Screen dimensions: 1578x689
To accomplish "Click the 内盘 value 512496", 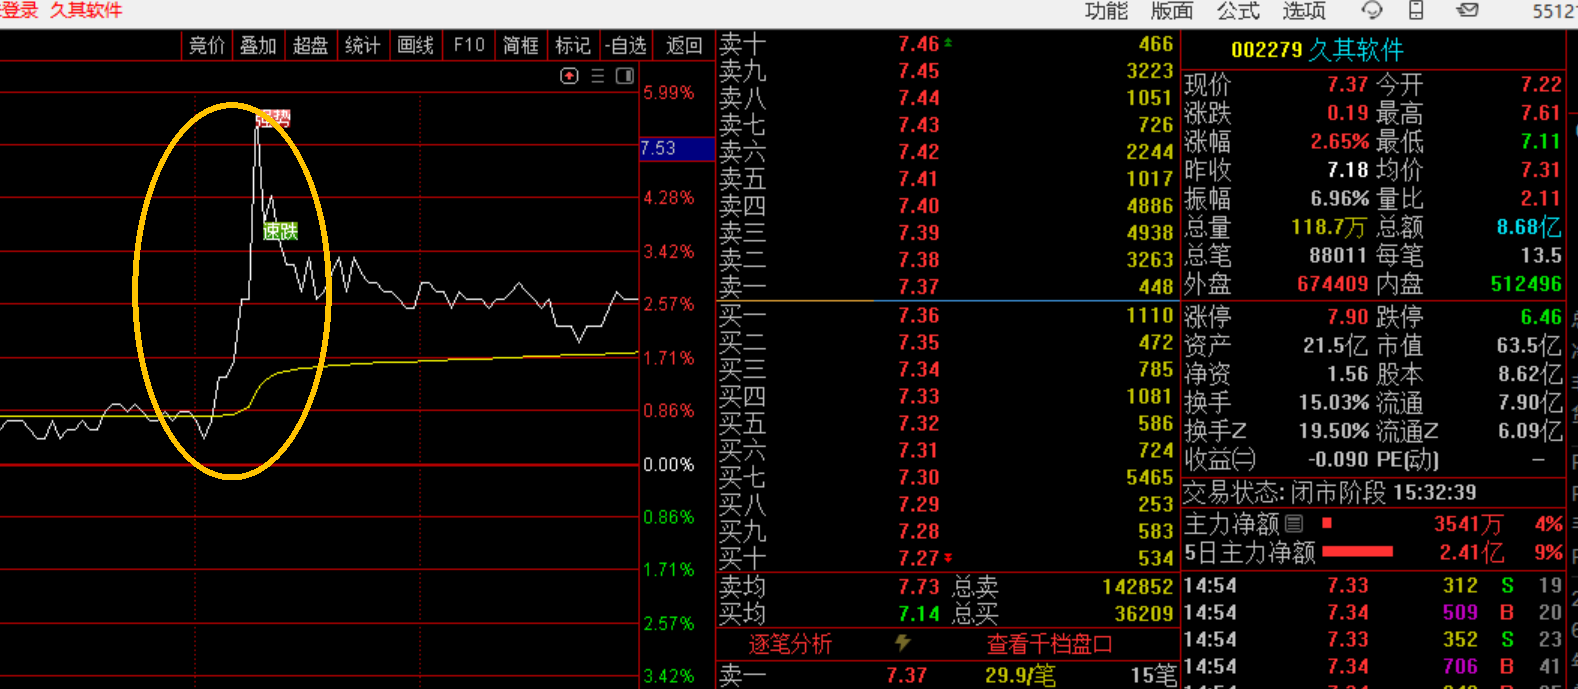I will pyautogui.click(x=1526, y=284).
